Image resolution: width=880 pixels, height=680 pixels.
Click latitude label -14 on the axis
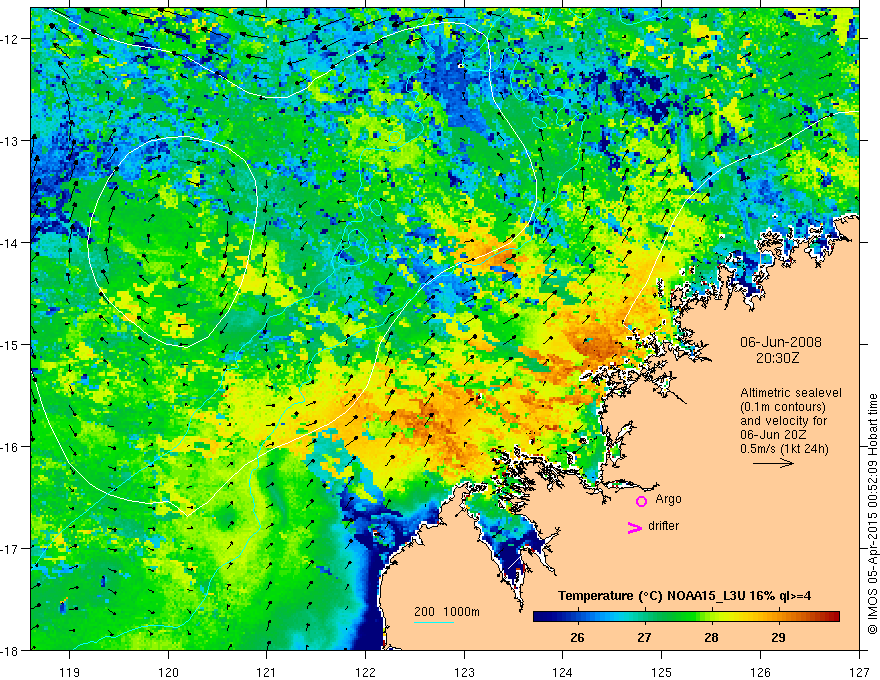(x=10, y=243)
